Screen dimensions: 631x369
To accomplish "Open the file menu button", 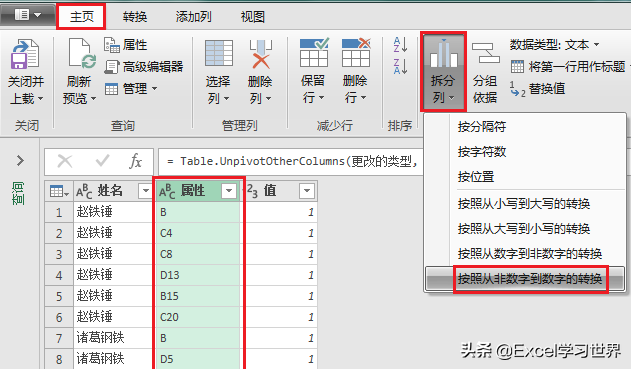I will click(27, 15).
